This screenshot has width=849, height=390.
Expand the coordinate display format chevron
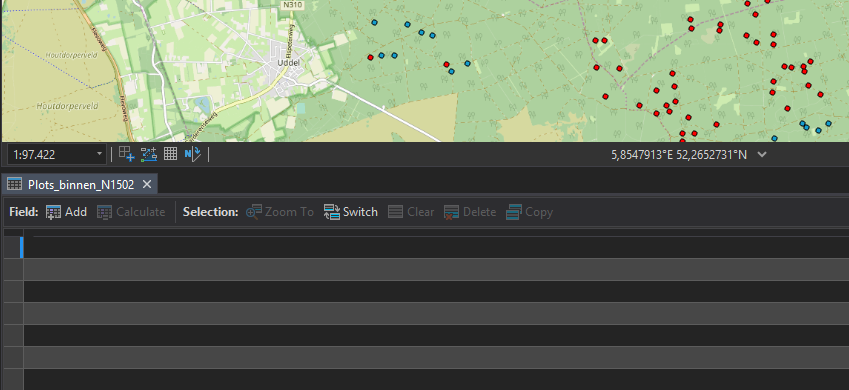pos(762,154)
